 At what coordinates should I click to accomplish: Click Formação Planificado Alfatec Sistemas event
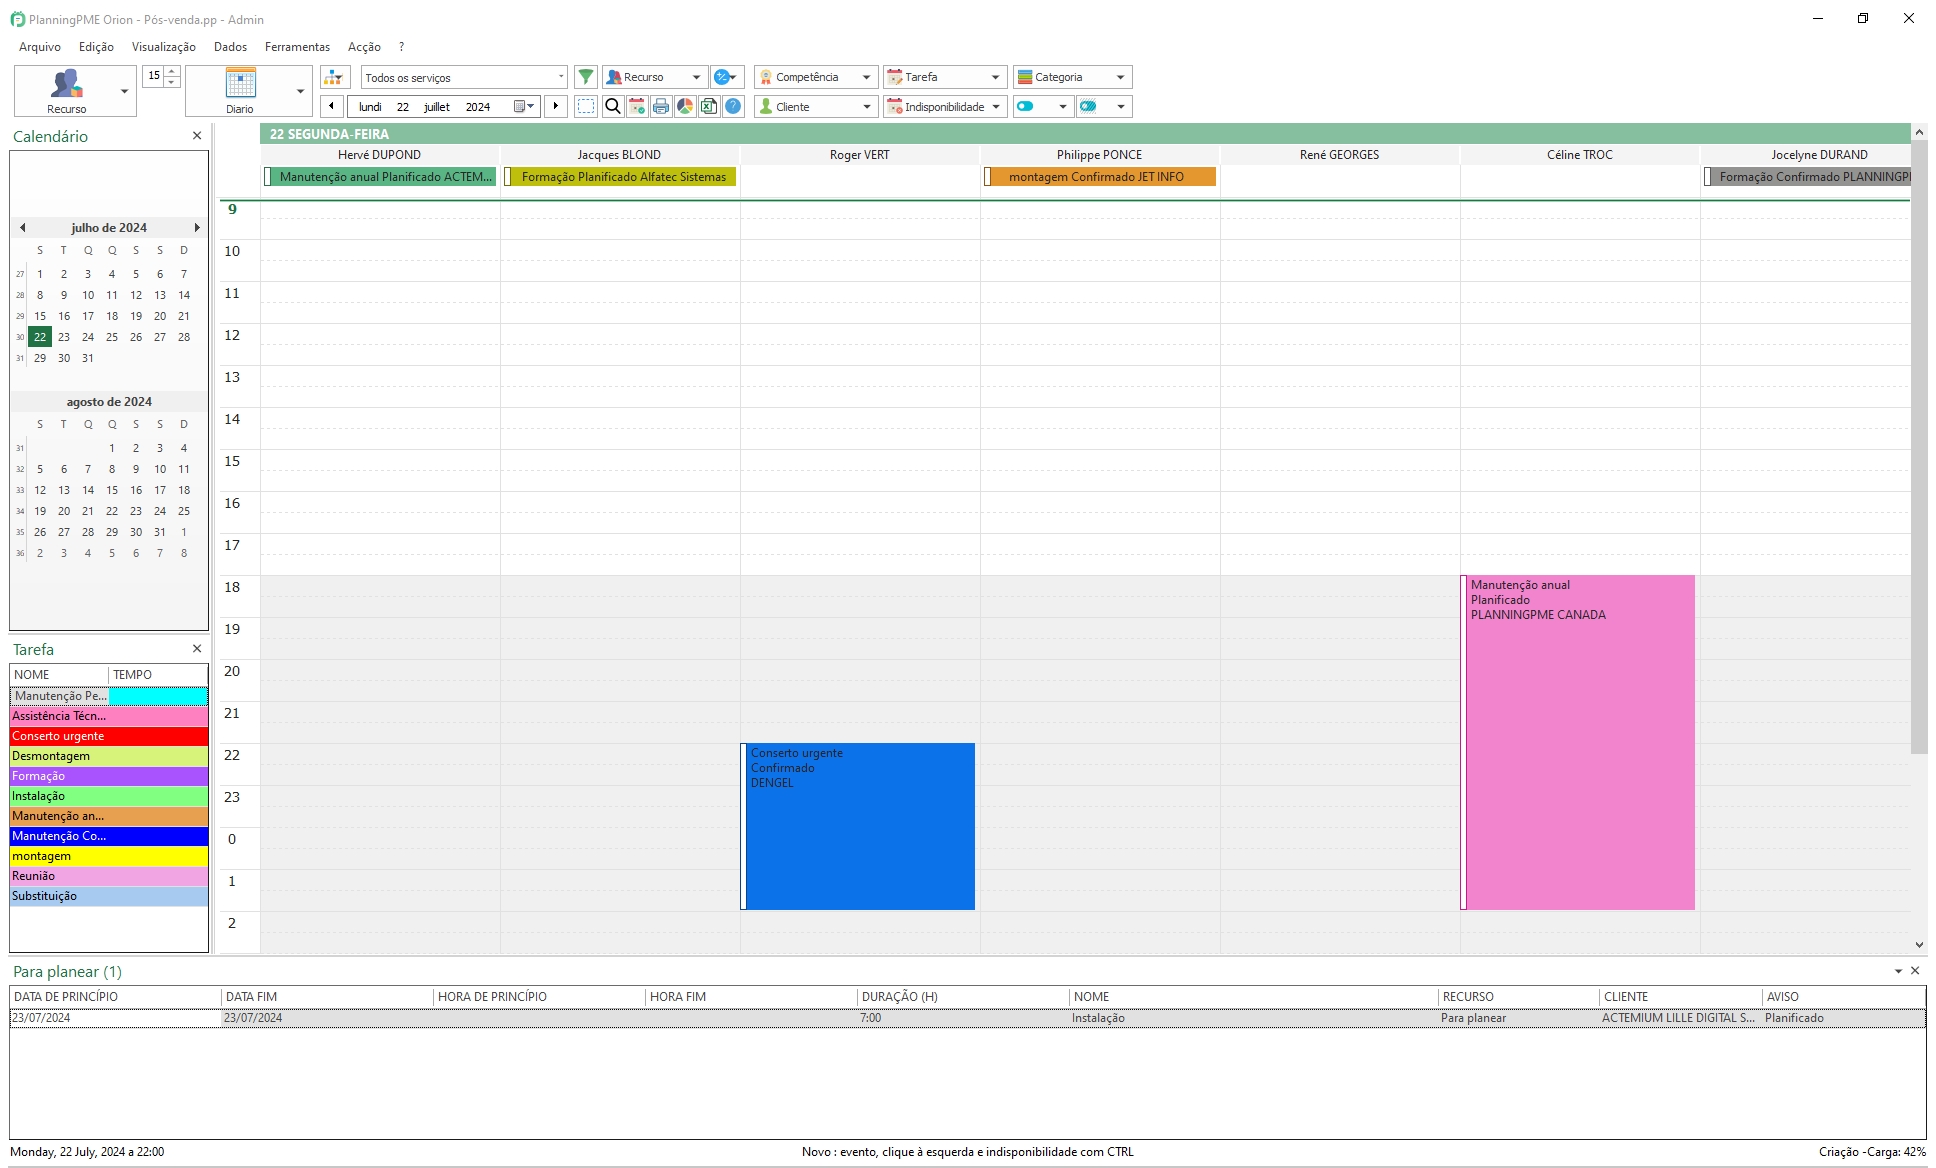click(x=620, y=177)
